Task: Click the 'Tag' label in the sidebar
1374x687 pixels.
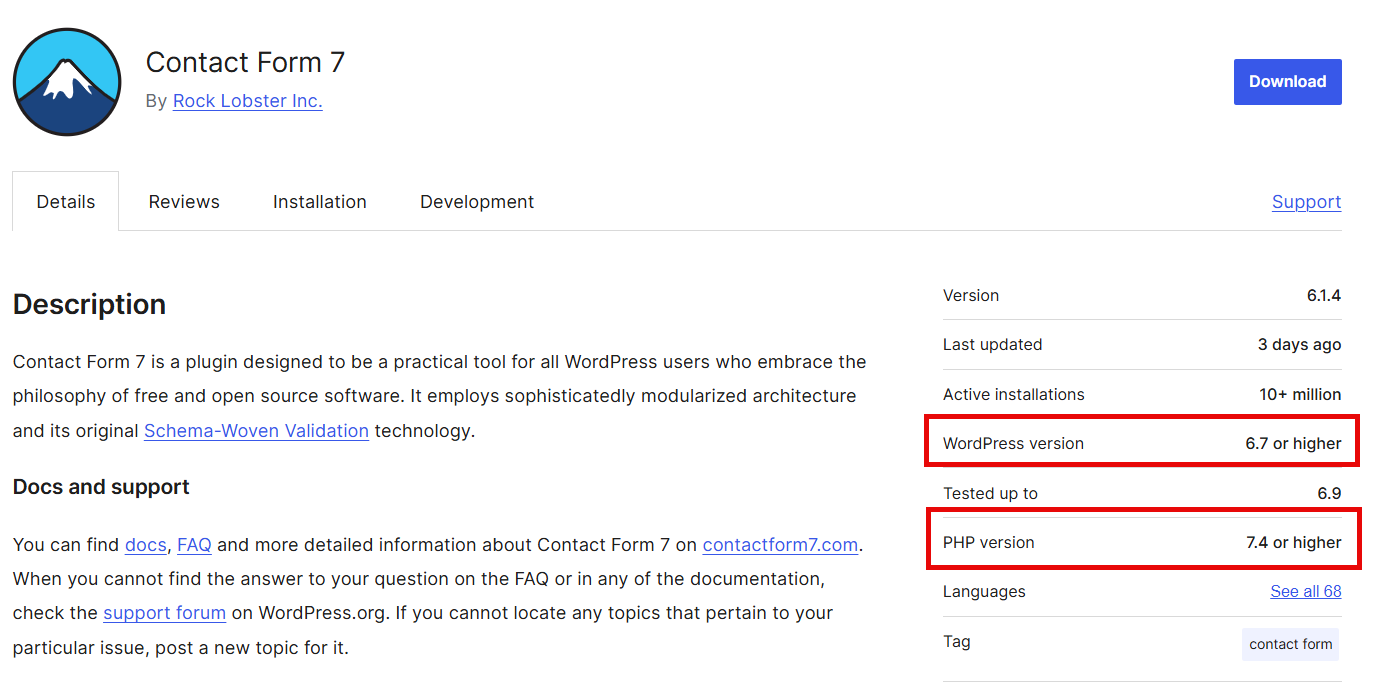Action: click(956, 642)
